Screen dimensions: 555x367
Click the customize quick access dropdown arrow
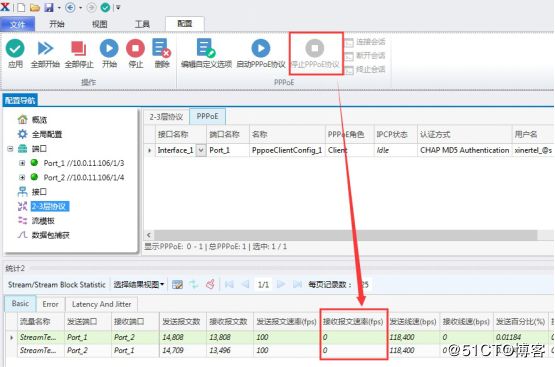point(118,7)
